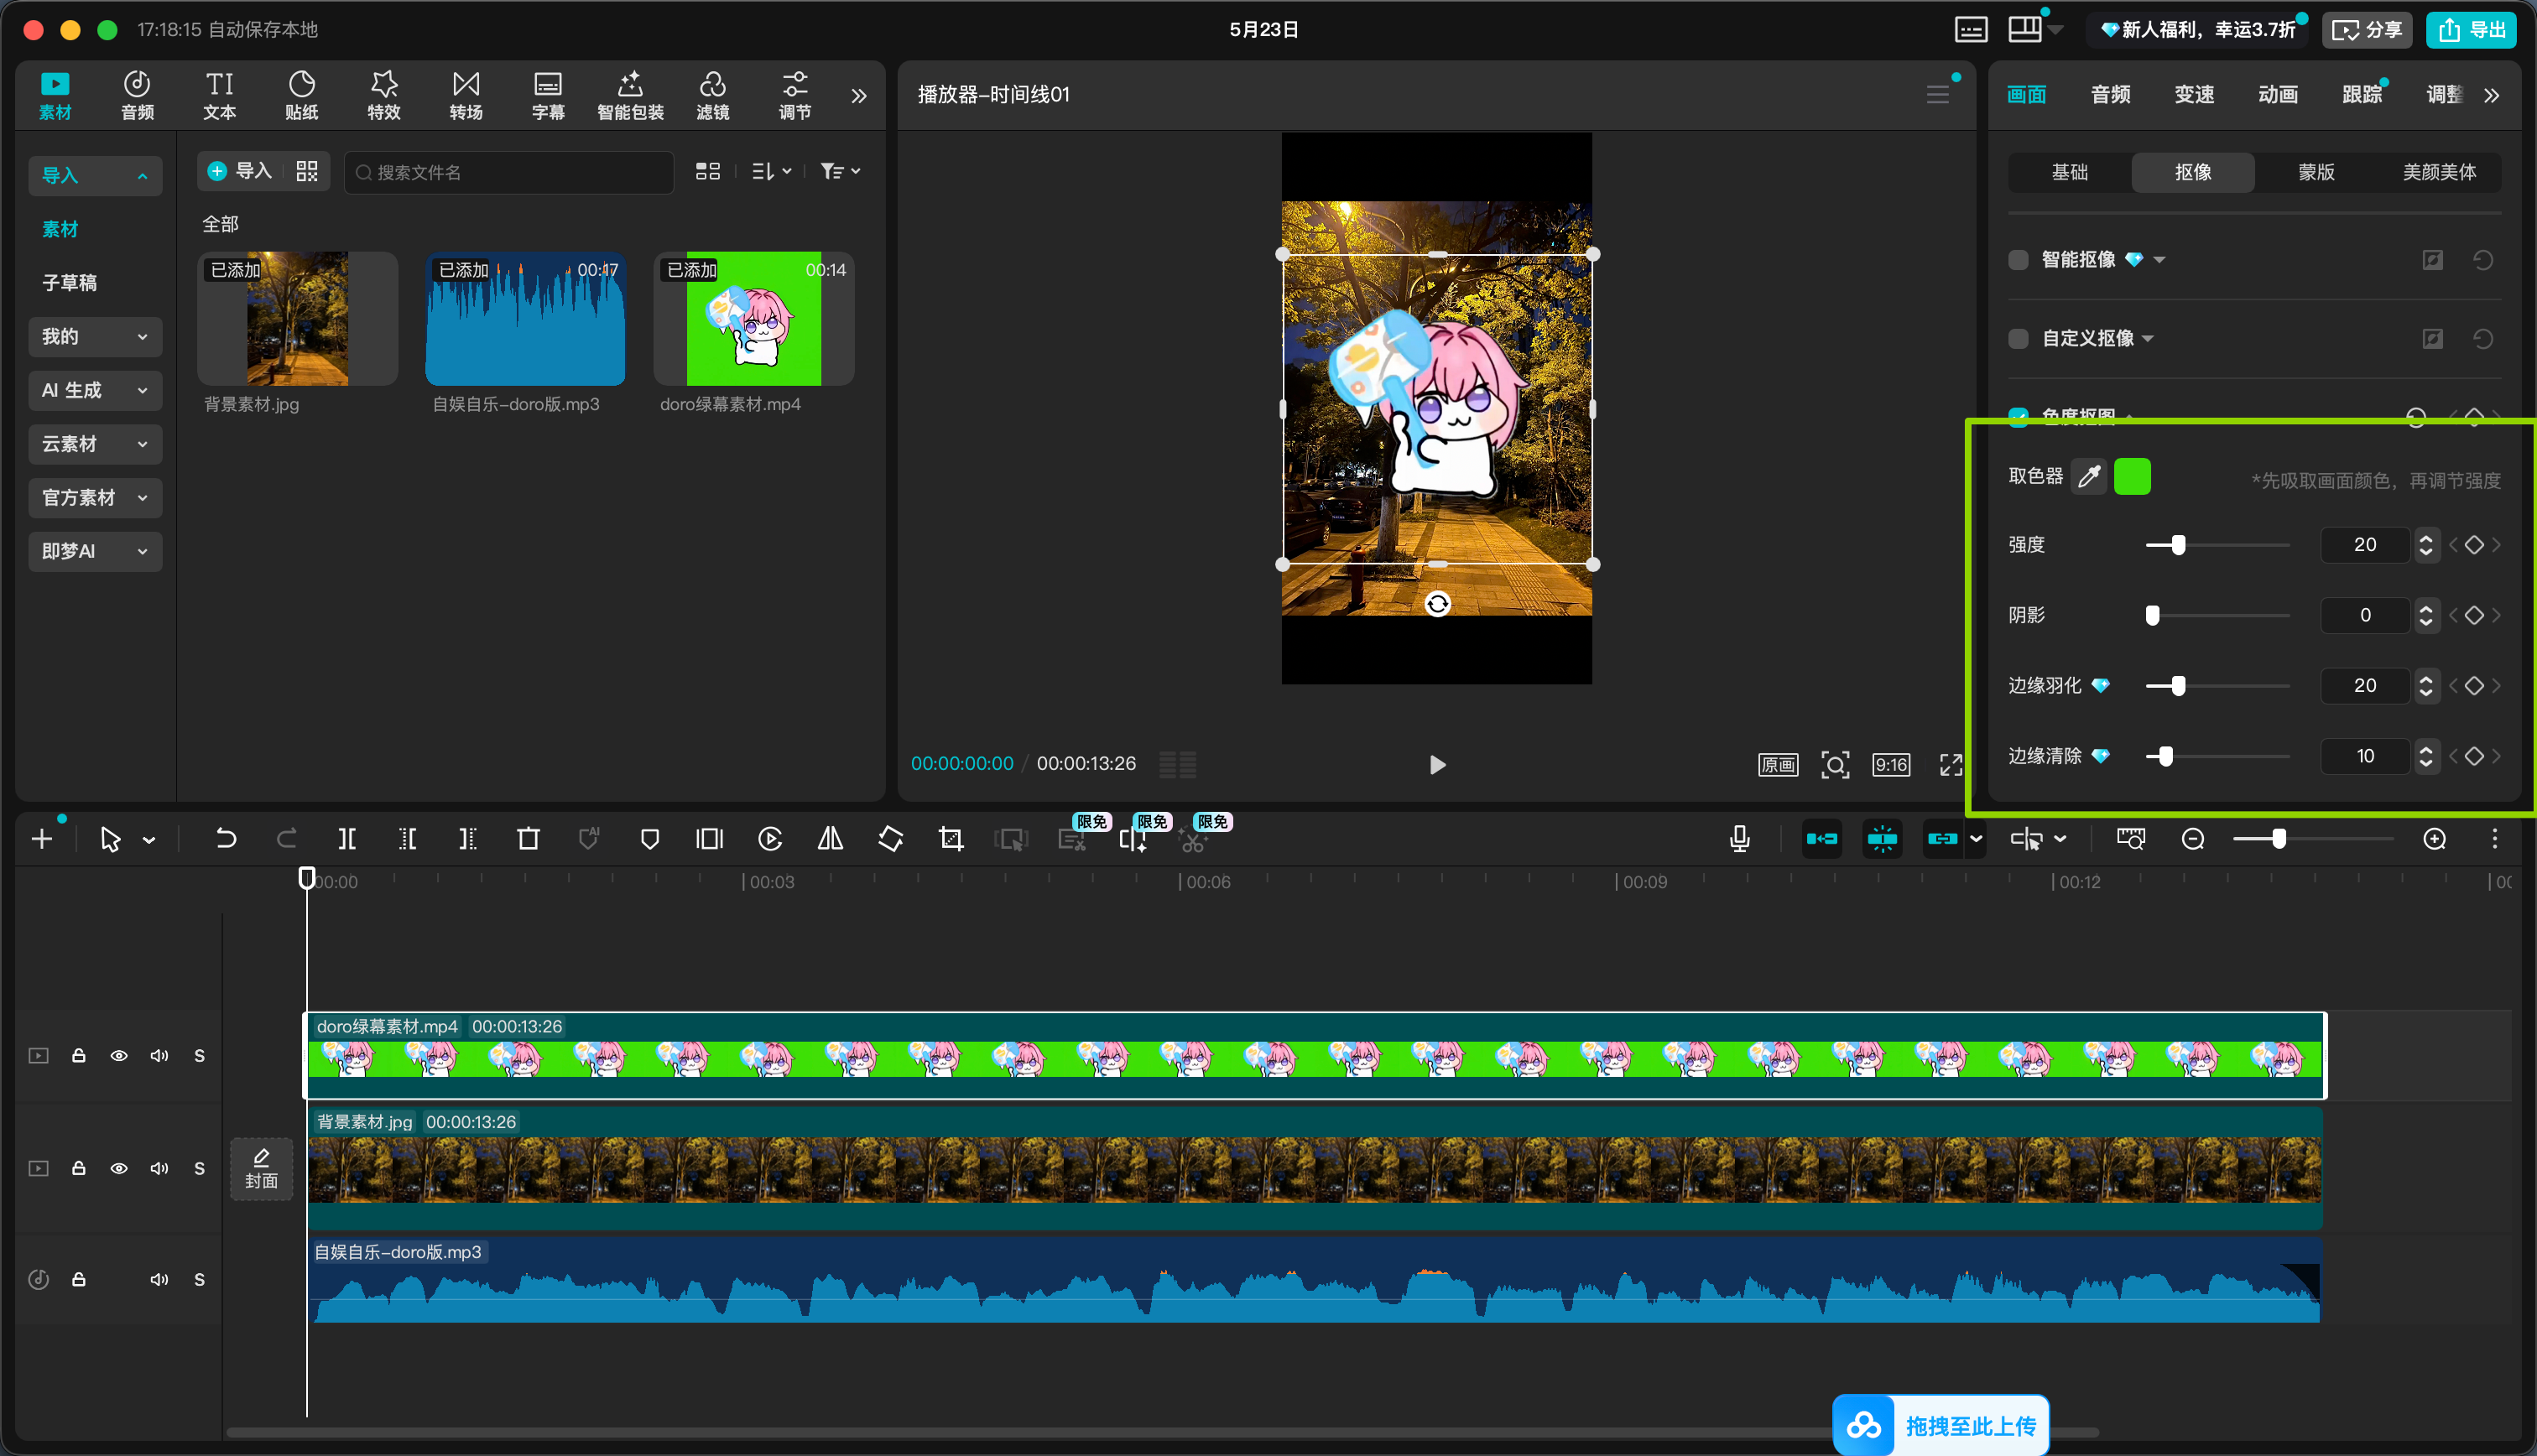
Task: Open the Filters (滤镜) panel
Action: (713, 96)
